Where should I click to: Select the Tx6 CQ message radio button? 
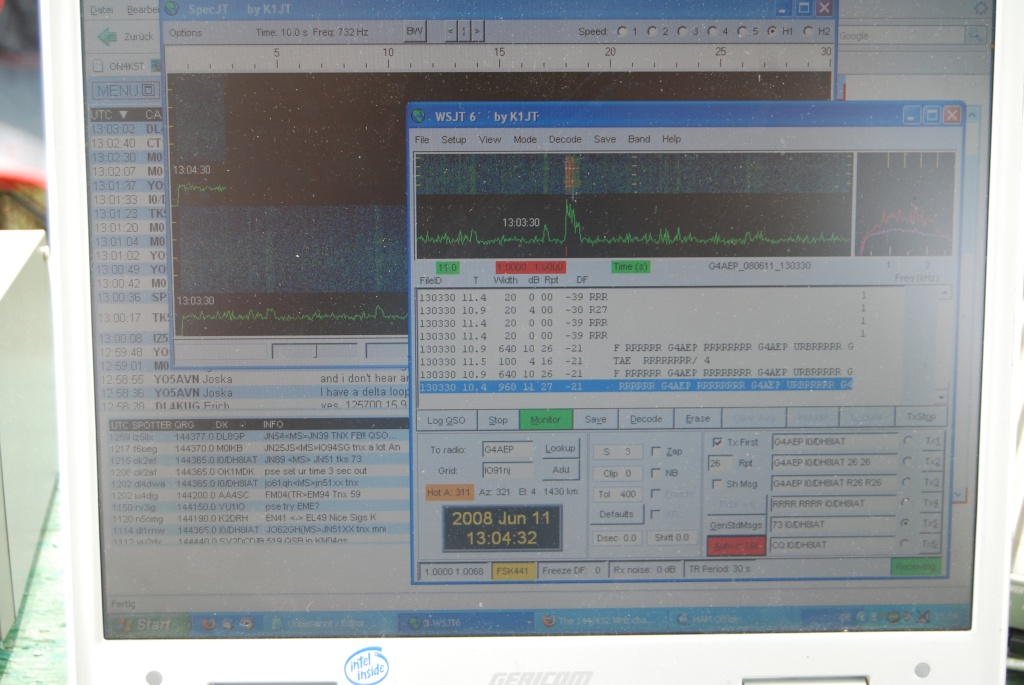click(x=904, y=543)
